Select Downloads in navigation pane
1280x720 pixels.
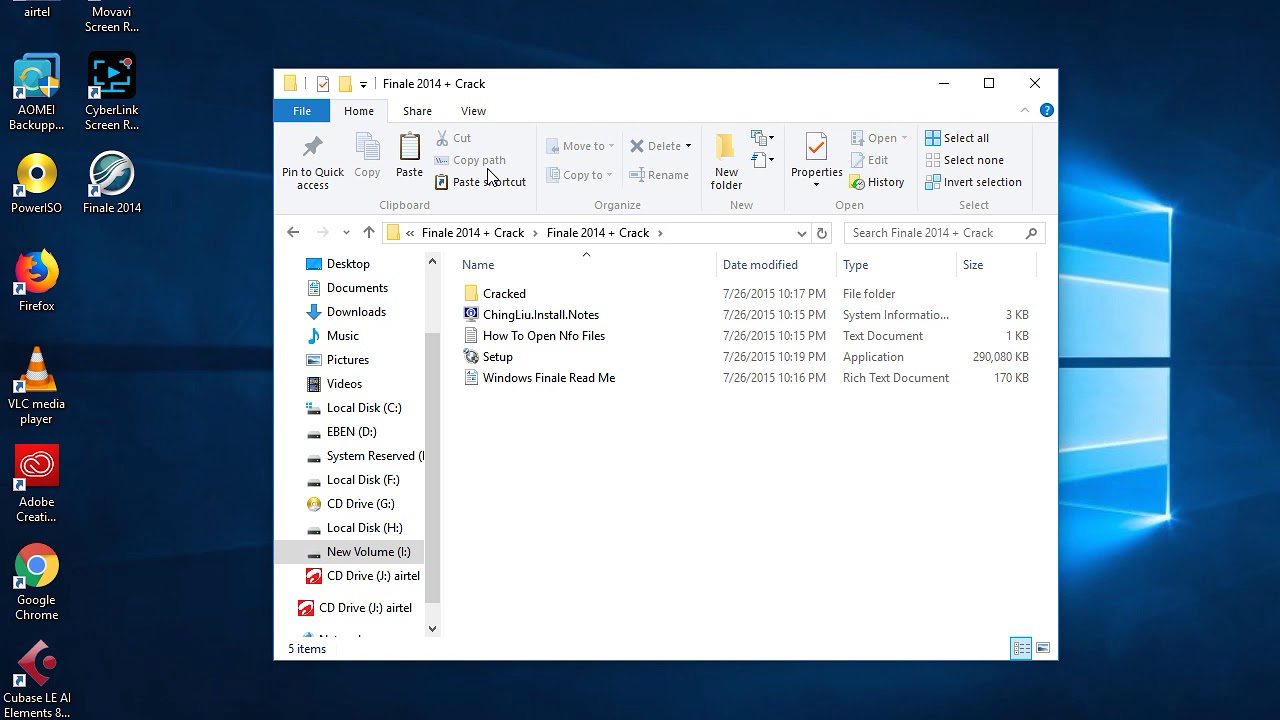tap(356, 312)
